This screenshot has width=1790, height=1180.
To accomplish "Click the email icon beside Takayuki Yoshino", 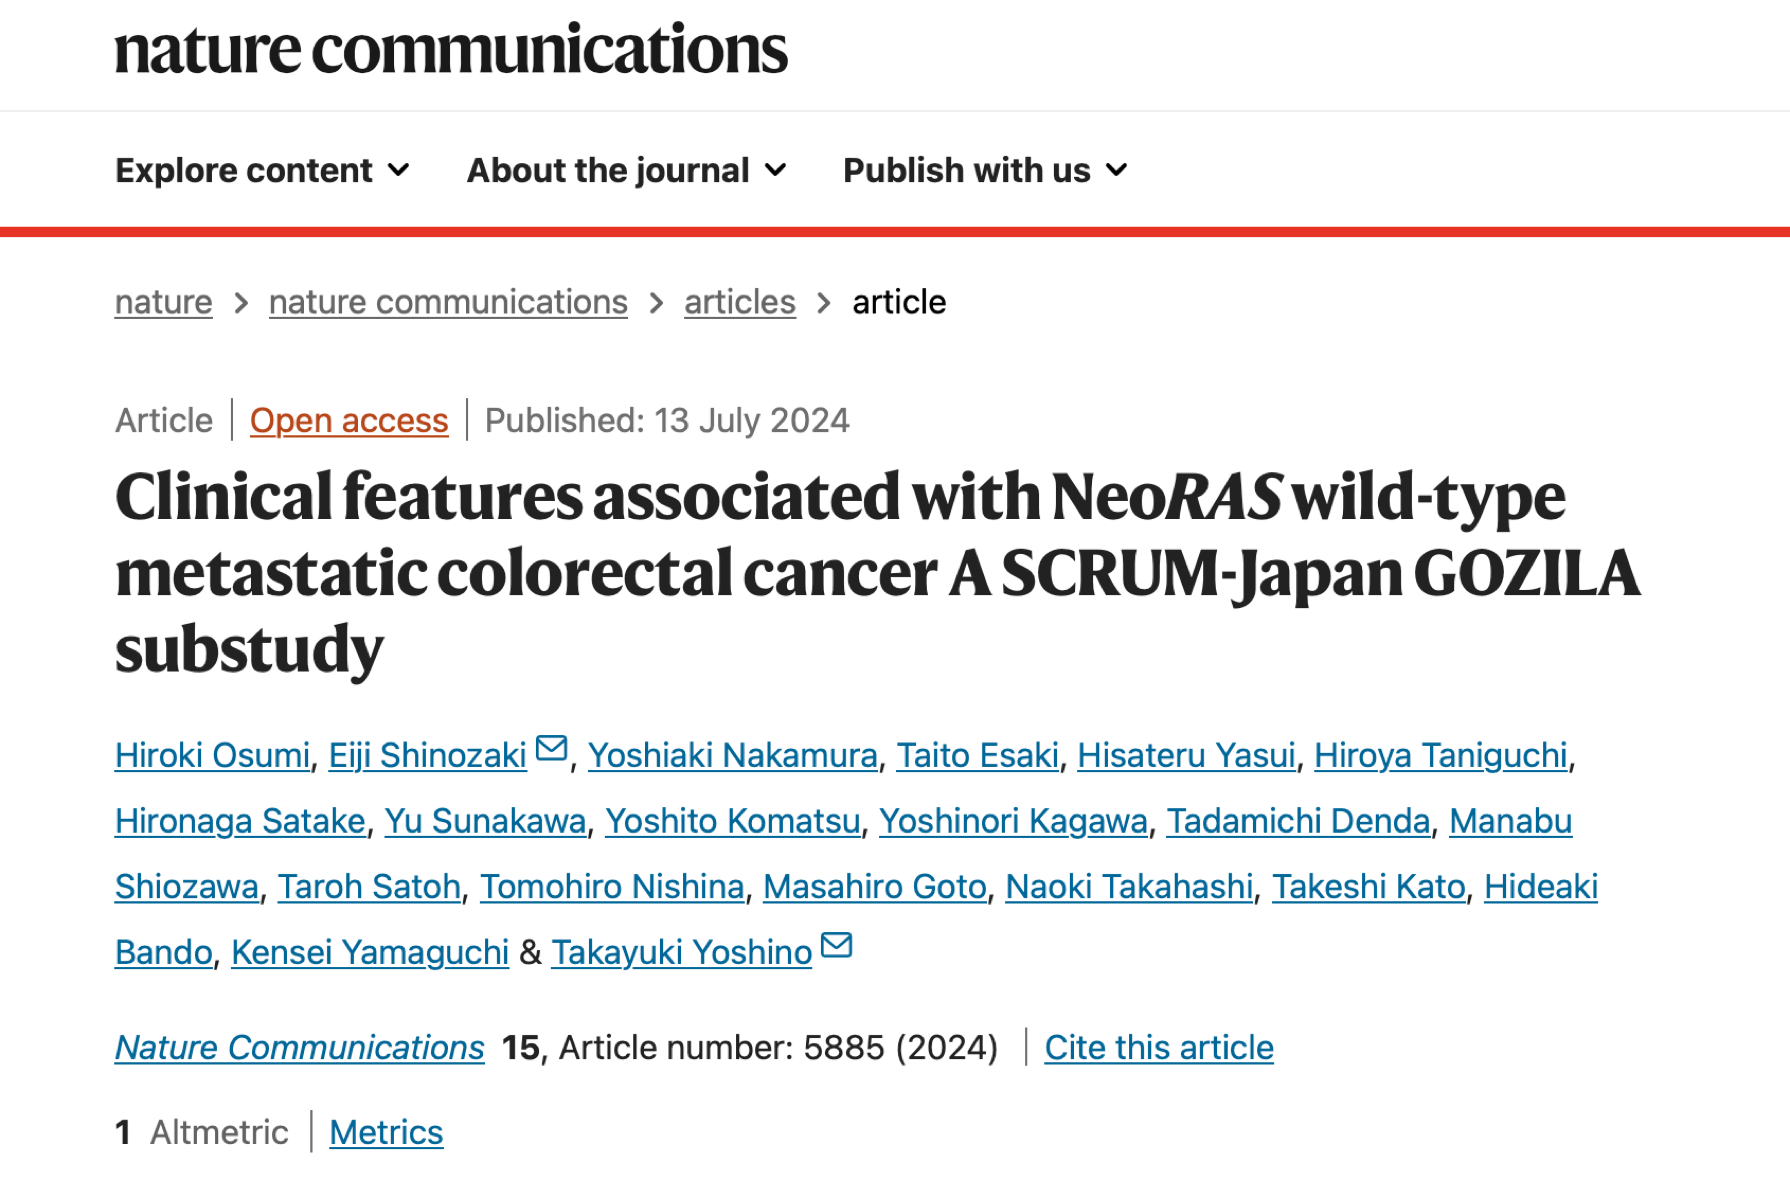I will point(838,945).
